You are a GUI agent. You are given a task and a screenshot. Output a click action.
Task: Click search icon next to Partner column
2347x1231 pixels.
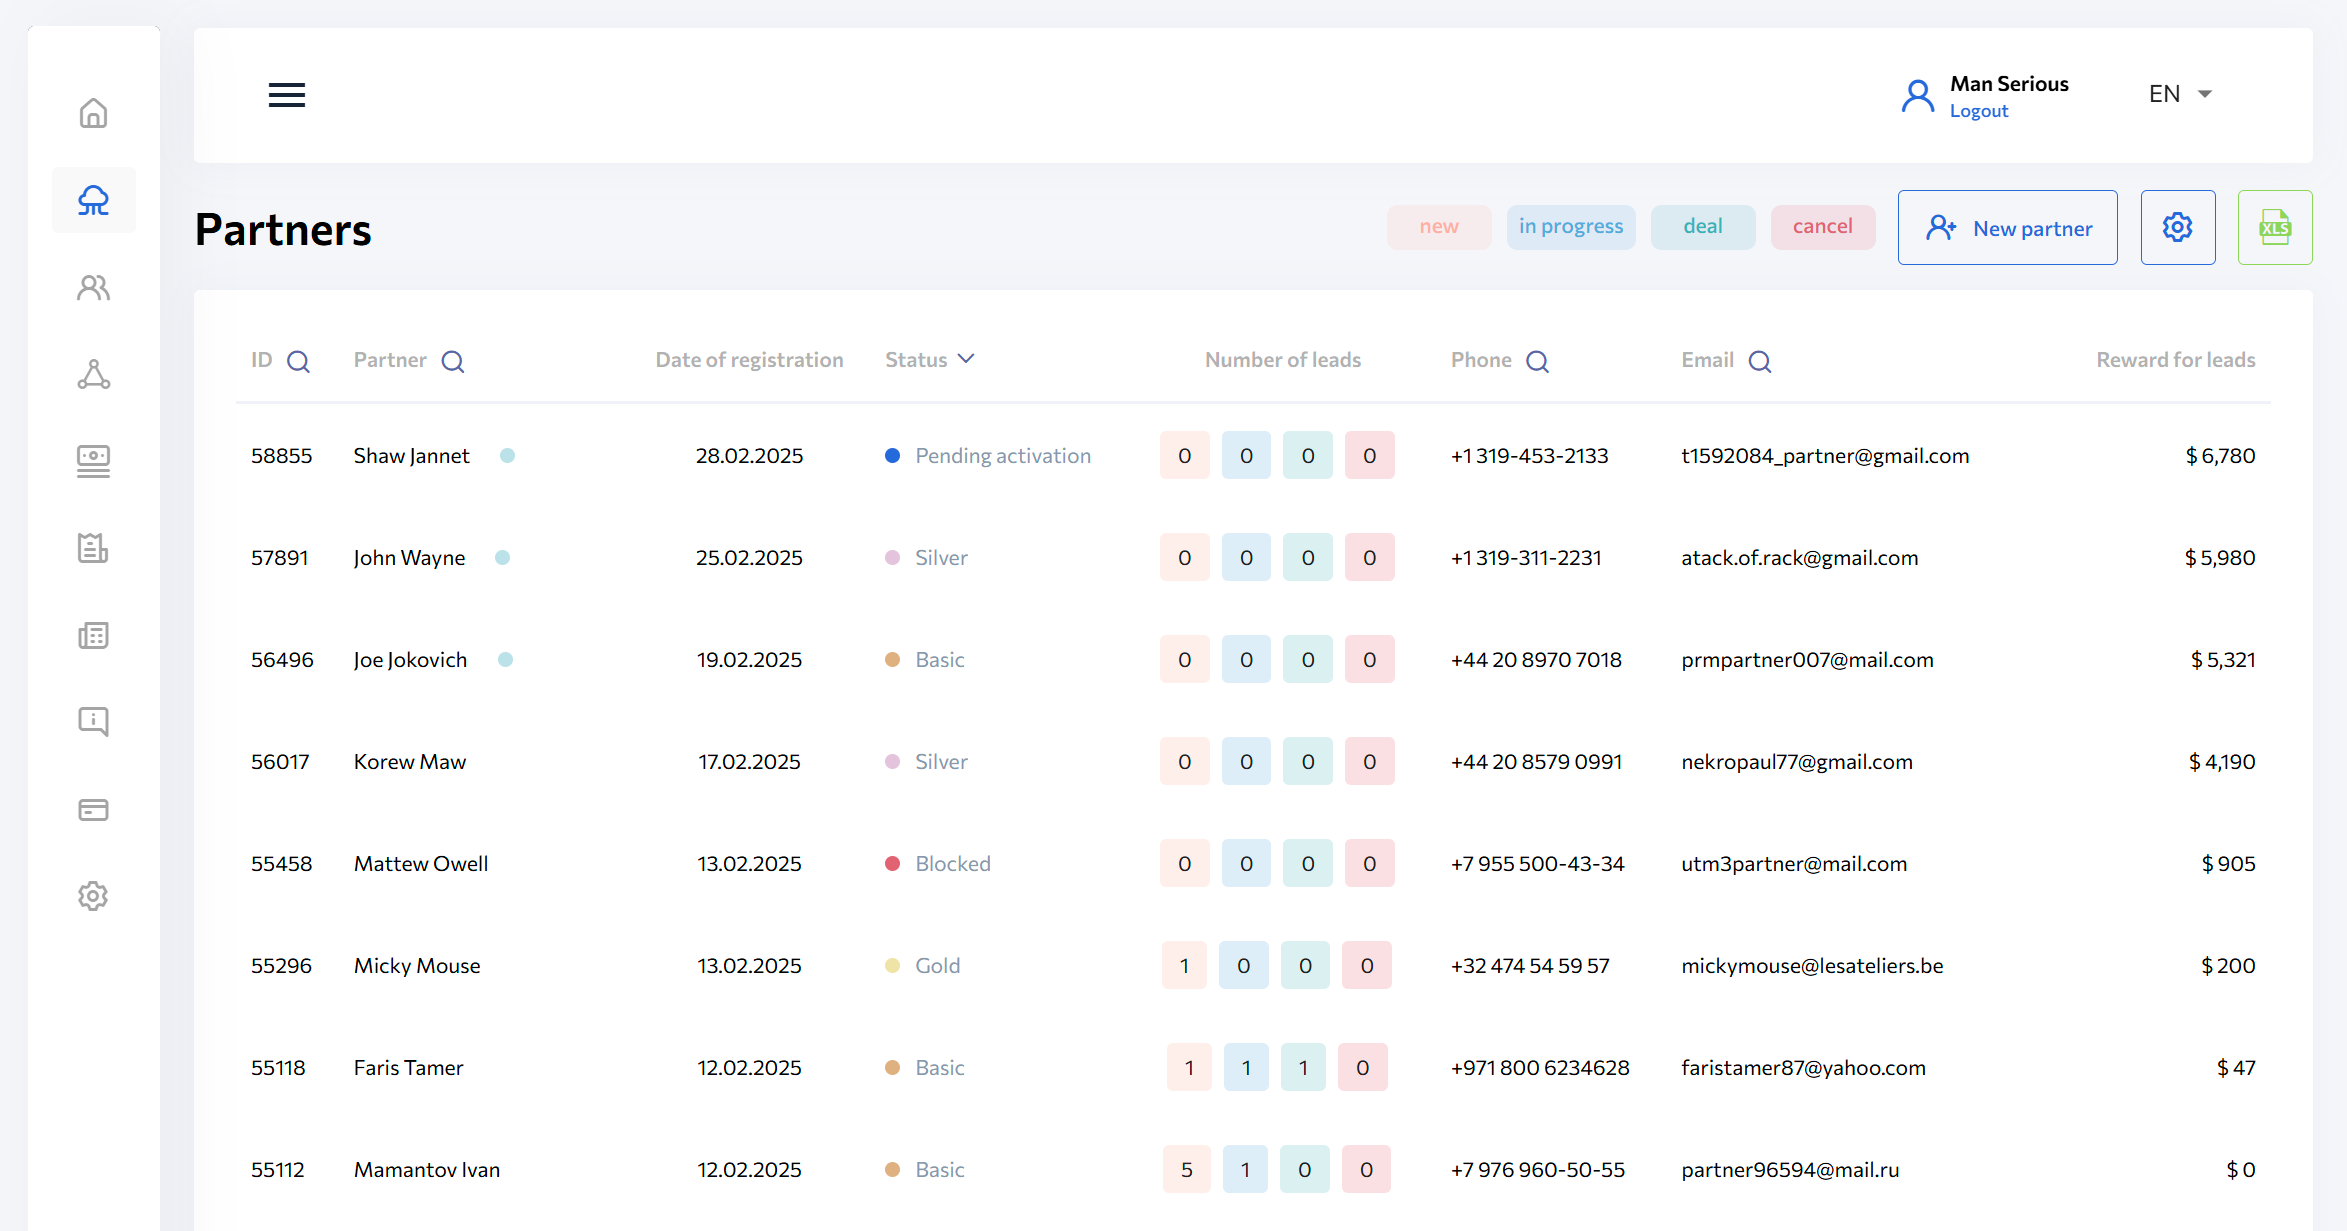pyautogui.click(x=452, y=361)
